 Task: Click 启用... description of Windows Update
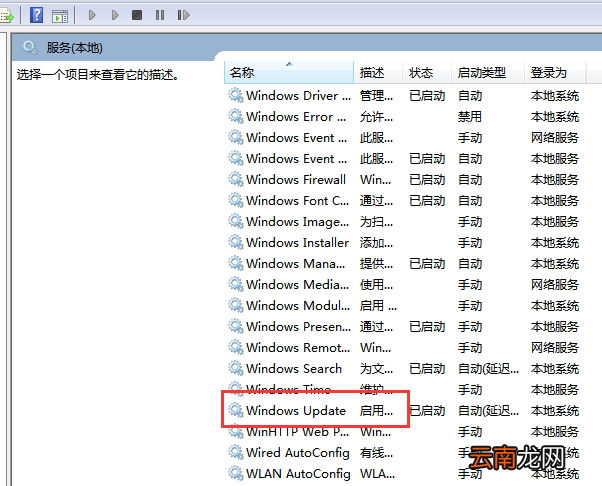click(376, 411)
